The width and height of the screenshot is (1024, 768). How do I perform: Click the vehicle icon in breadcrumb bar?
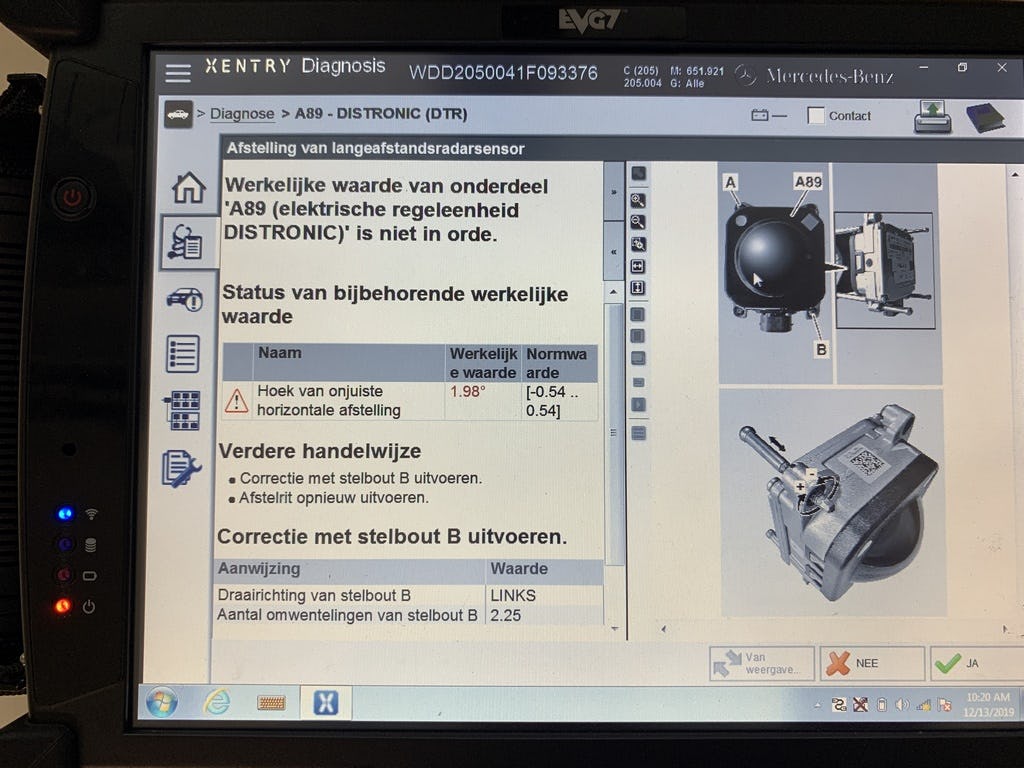[178, 114]
